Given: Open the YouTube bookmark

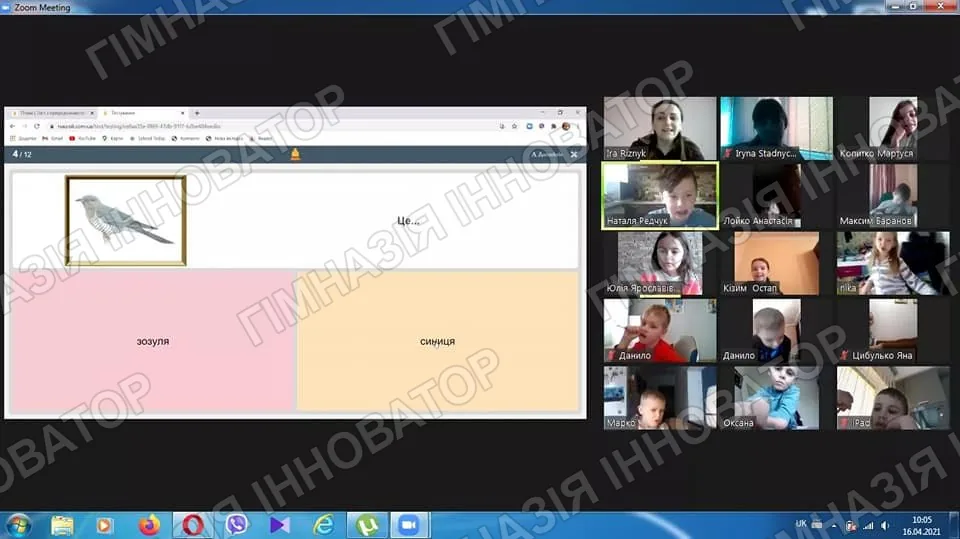Looking at the screenshot, I should pos(83,138).
